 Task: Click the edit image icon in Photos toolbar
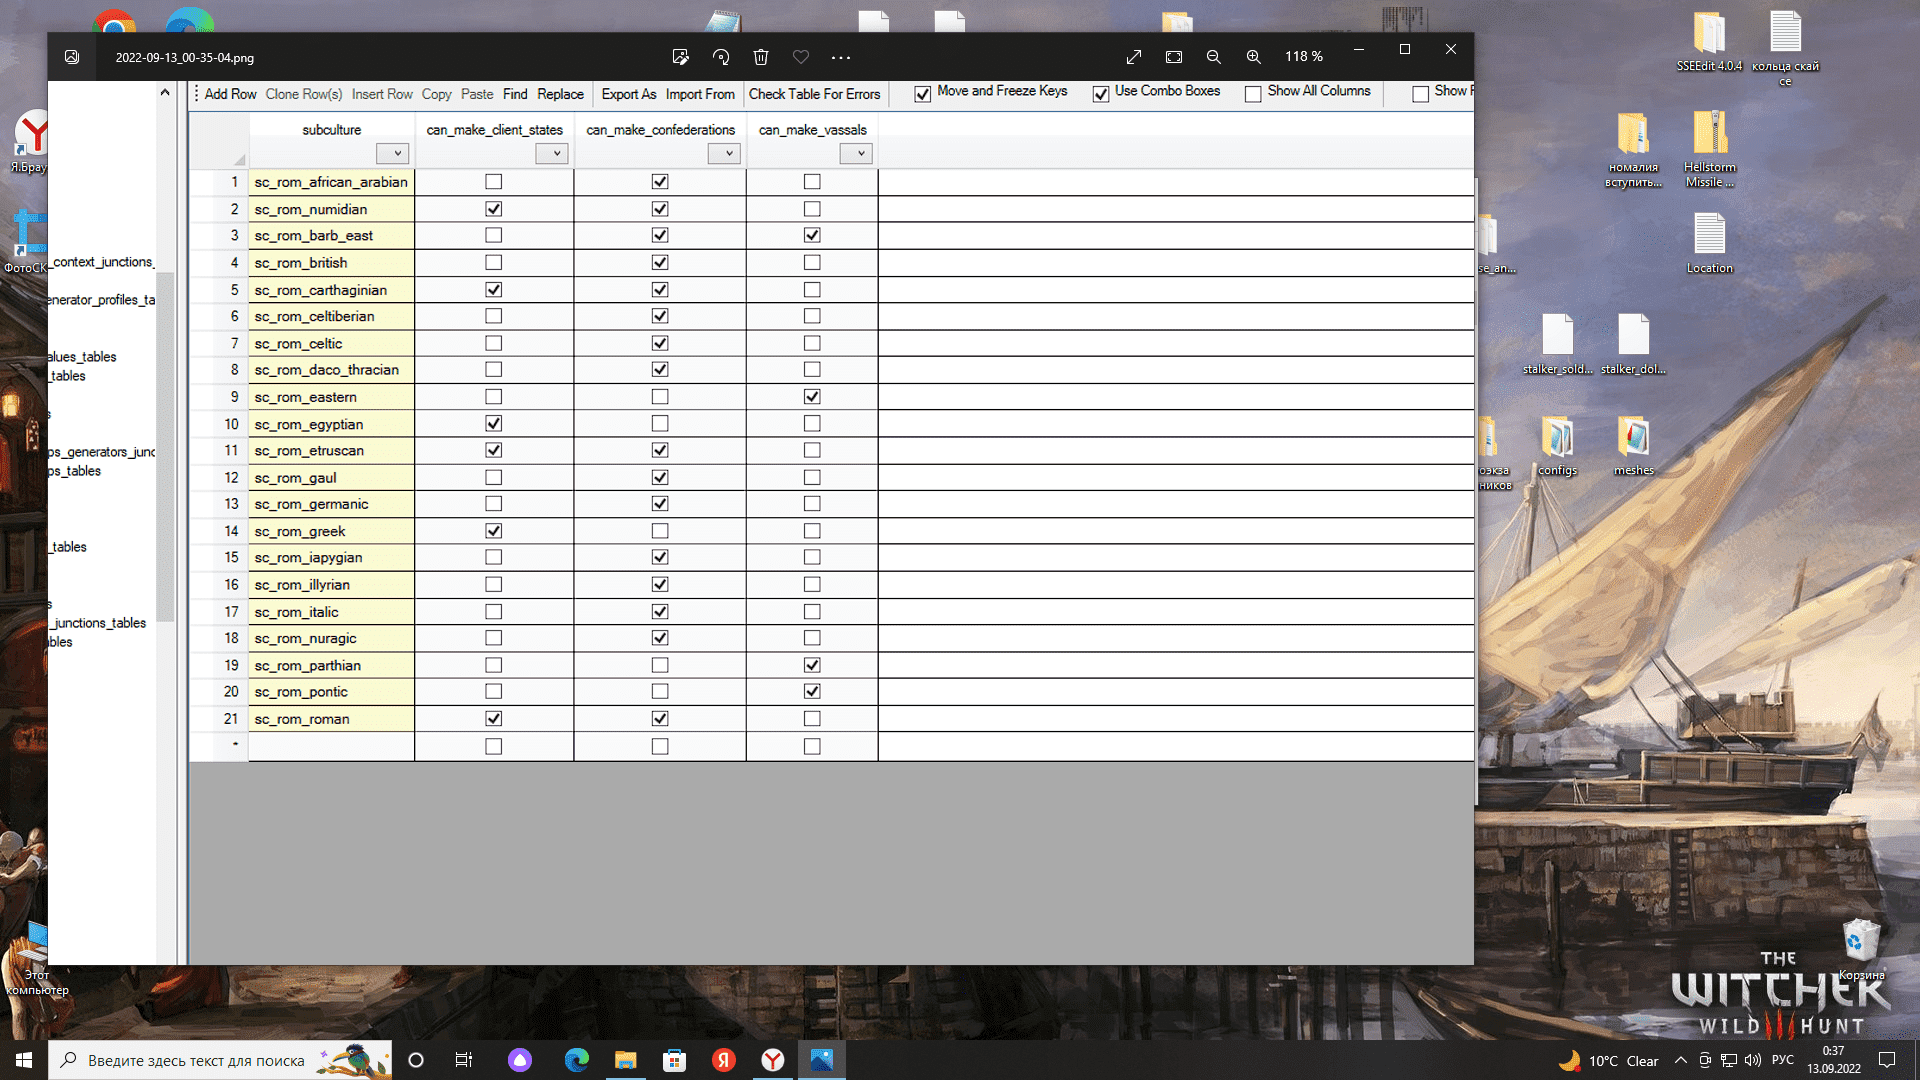point(681,57)
